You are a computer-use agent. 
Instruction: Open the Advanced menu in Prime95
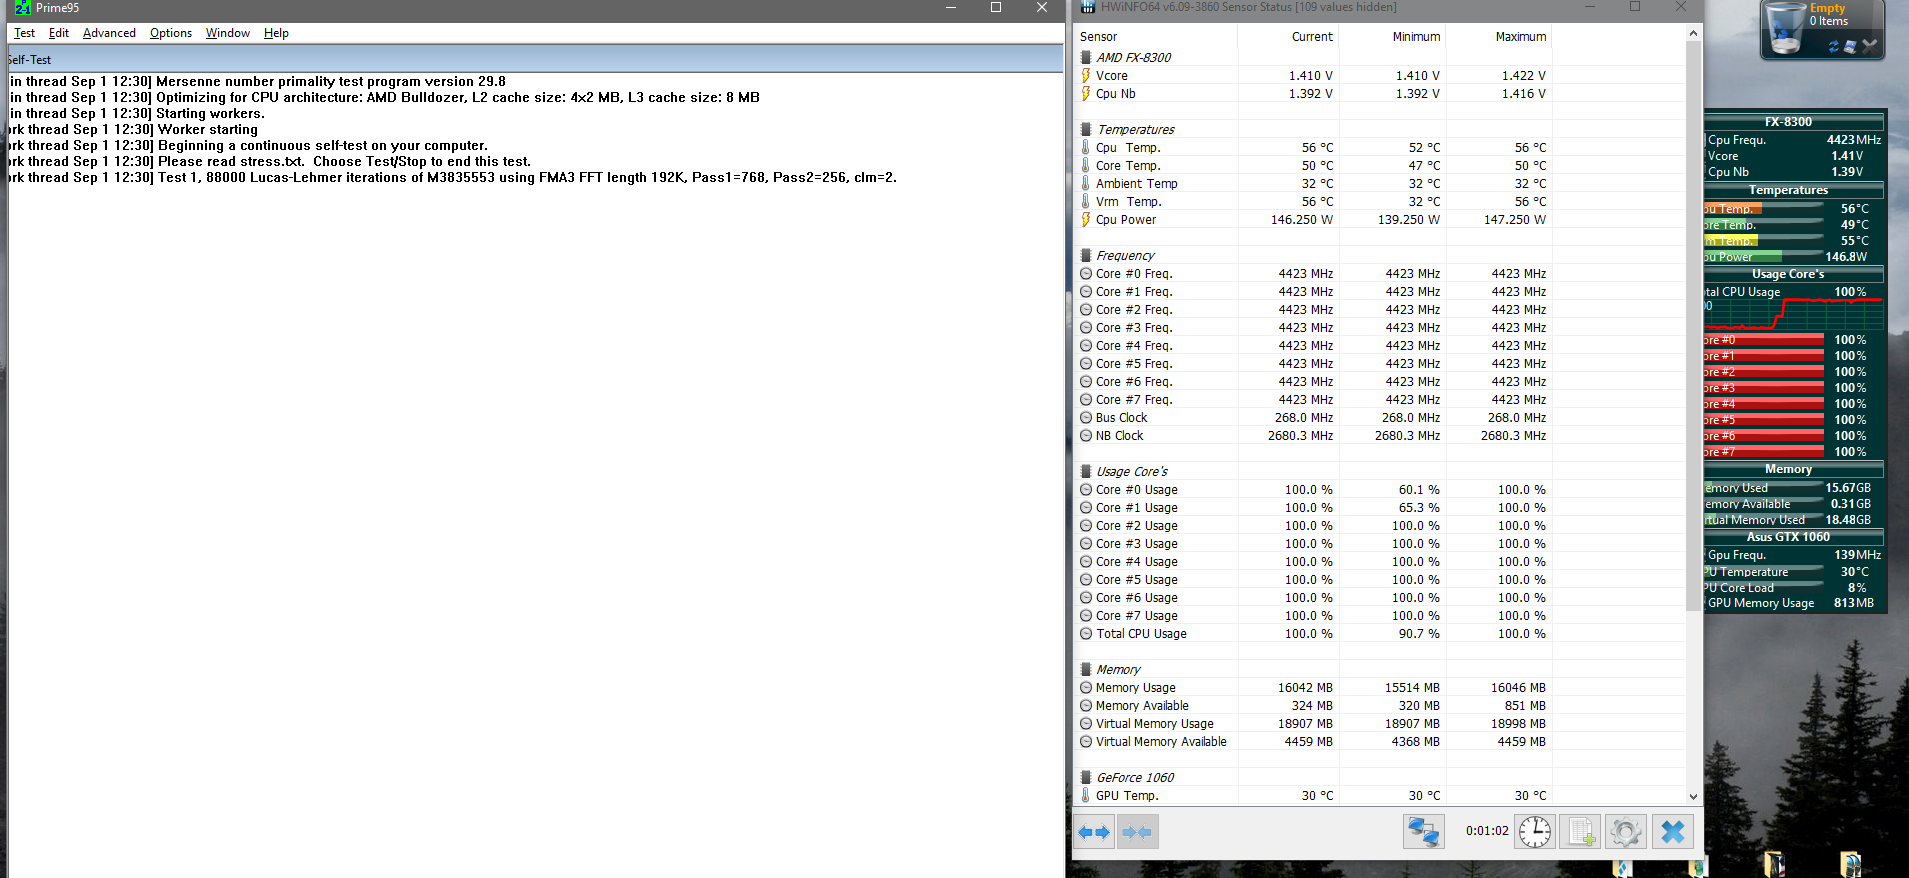(109, 33)
